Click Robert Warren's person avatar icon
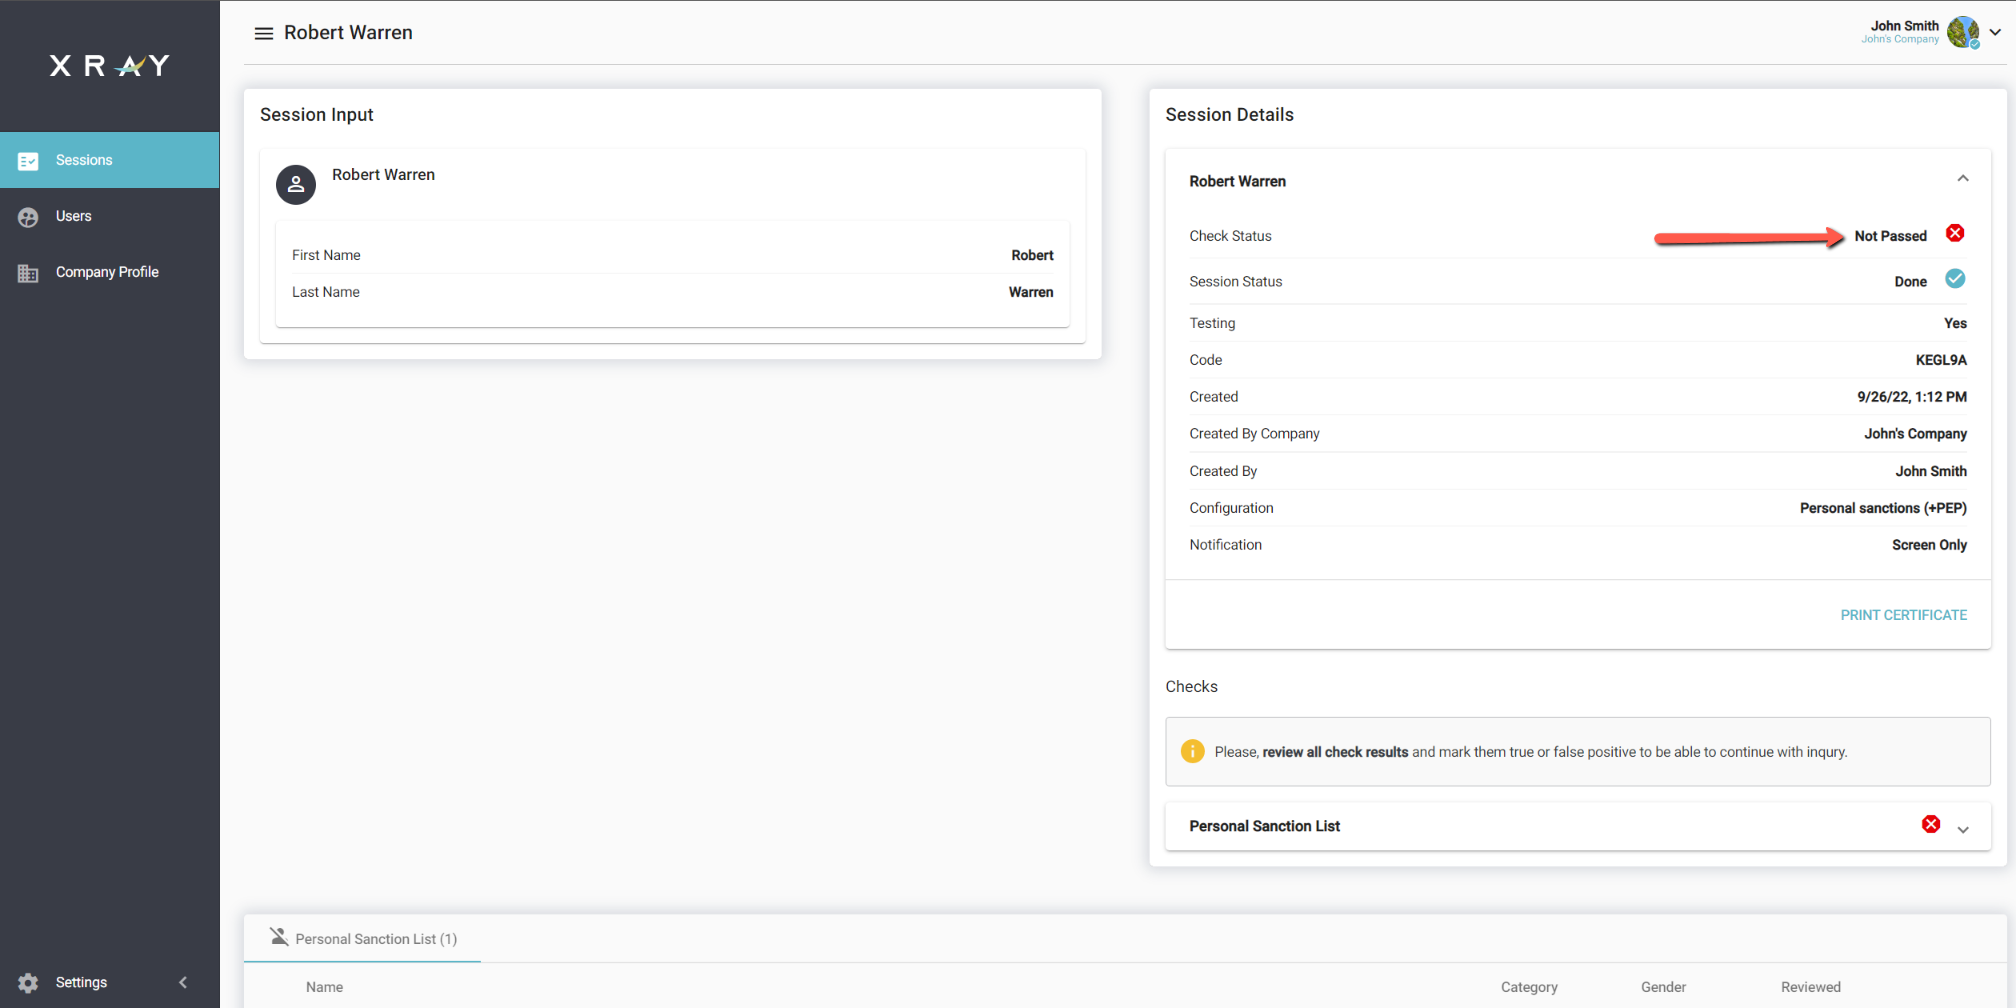Screen dimensions: 2016x1008 pos(296,185)
